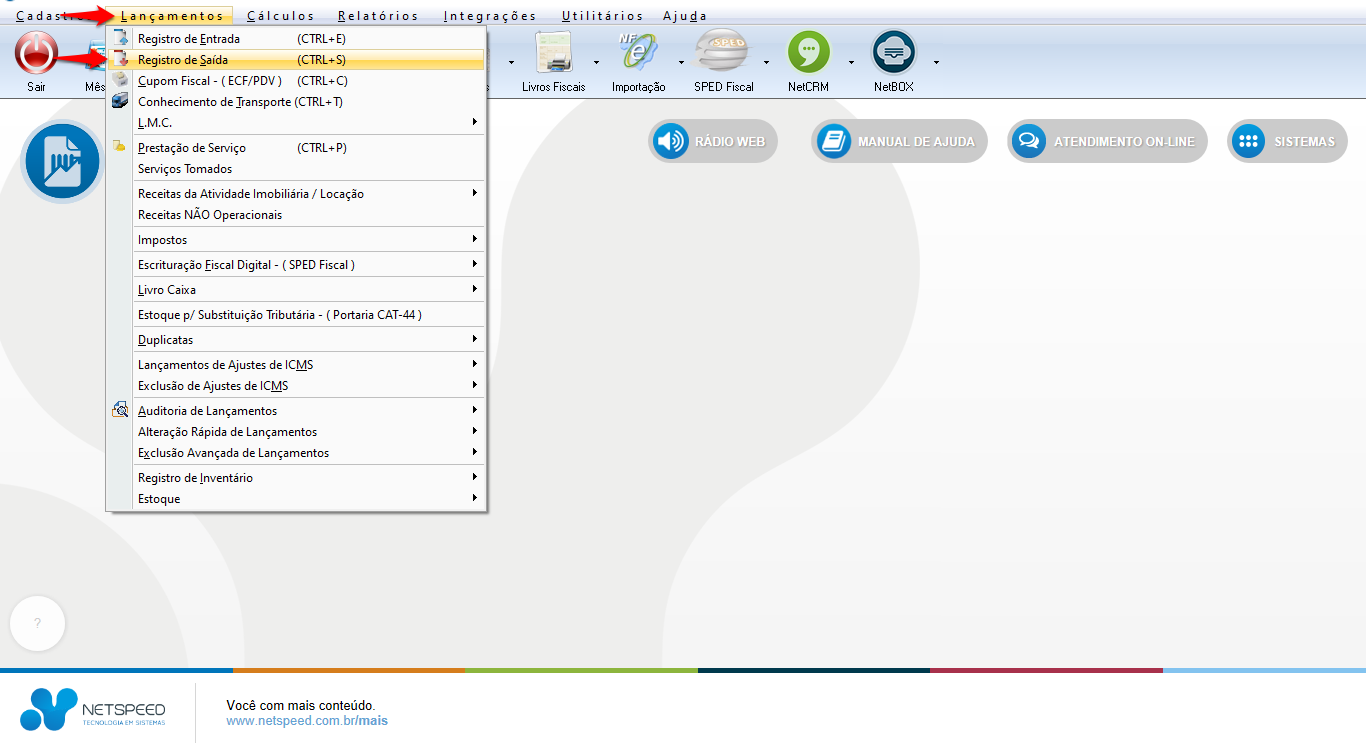Select Cupom Fiscal (ECF/PDV) entry

tap(210, 81)
